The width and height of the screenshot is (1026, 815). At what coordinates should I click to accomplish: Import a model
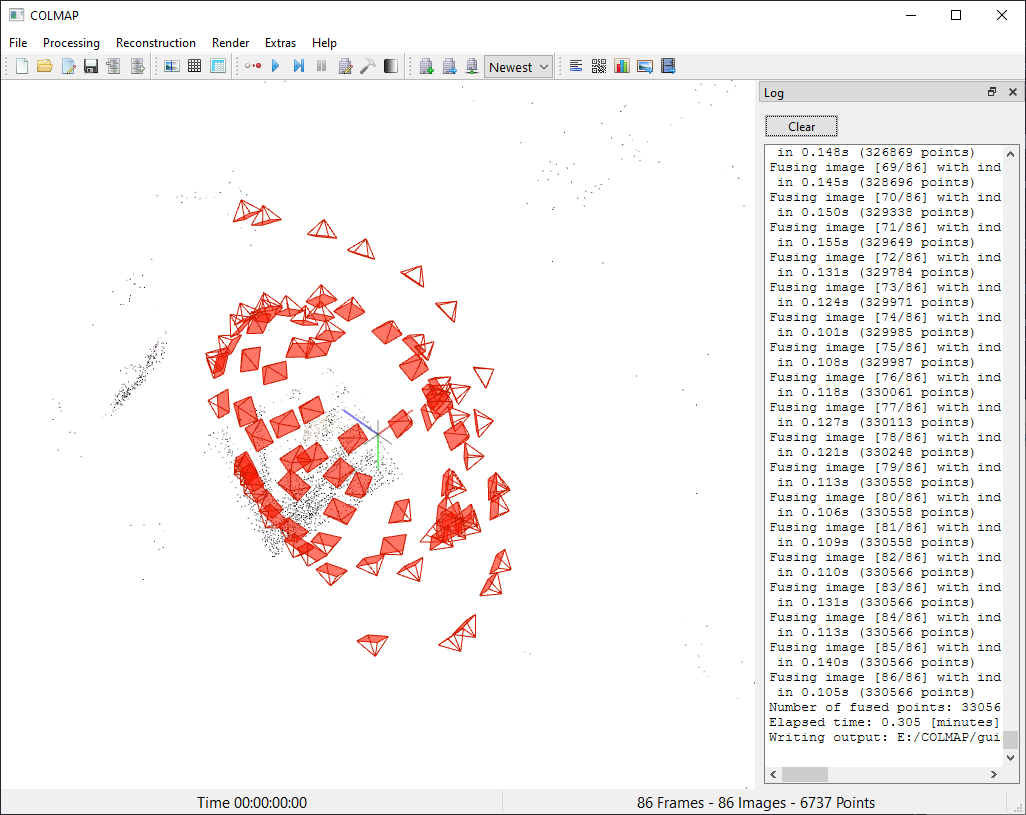coord(113,65)
